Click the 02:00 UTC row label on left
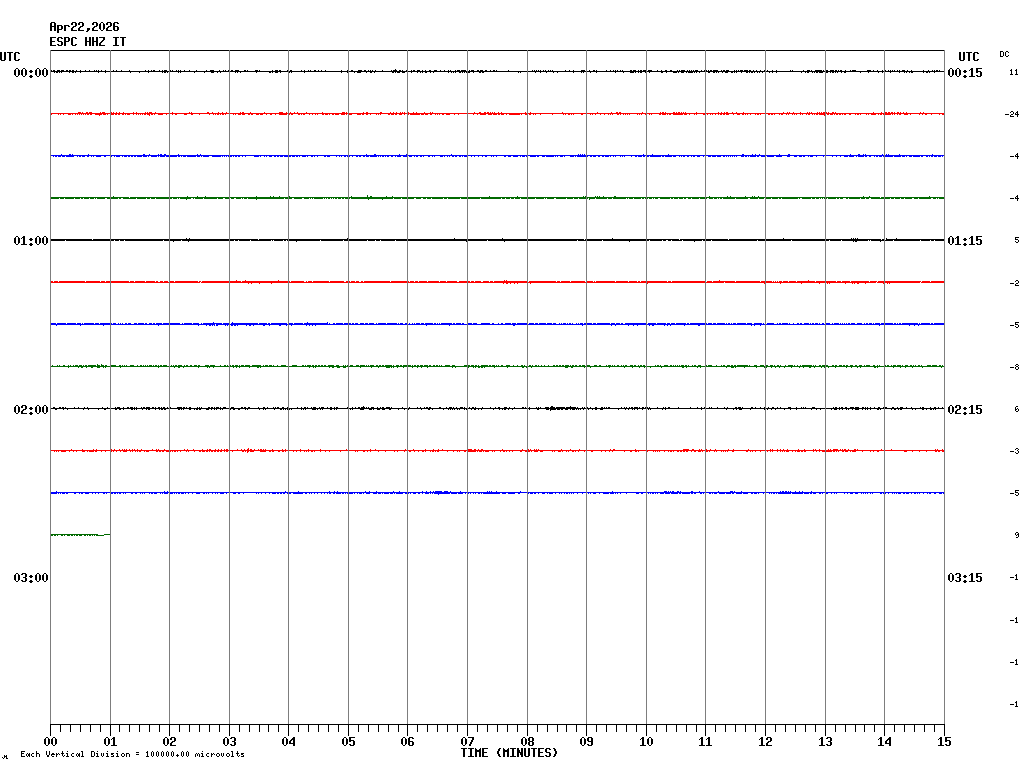 tap(31, 410)
